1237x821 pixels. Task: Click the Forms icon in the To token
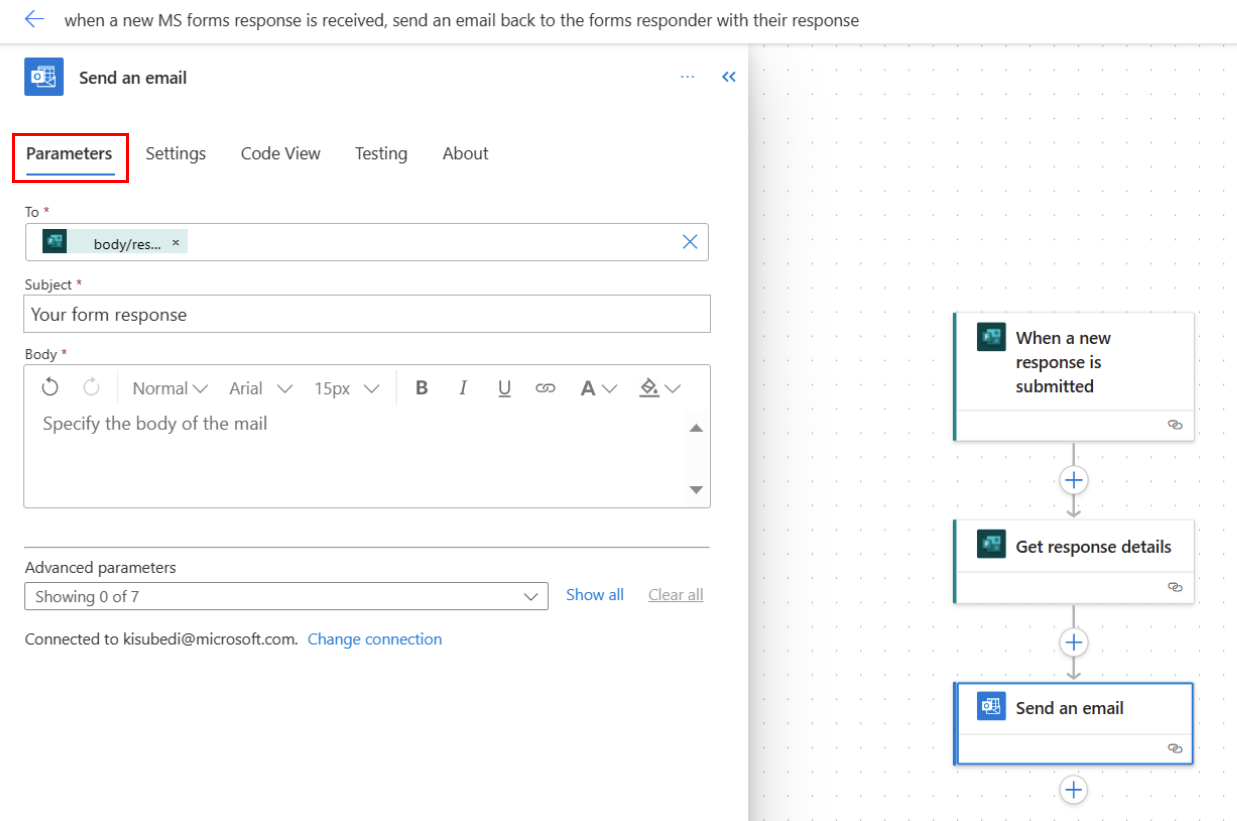point(55,242)
